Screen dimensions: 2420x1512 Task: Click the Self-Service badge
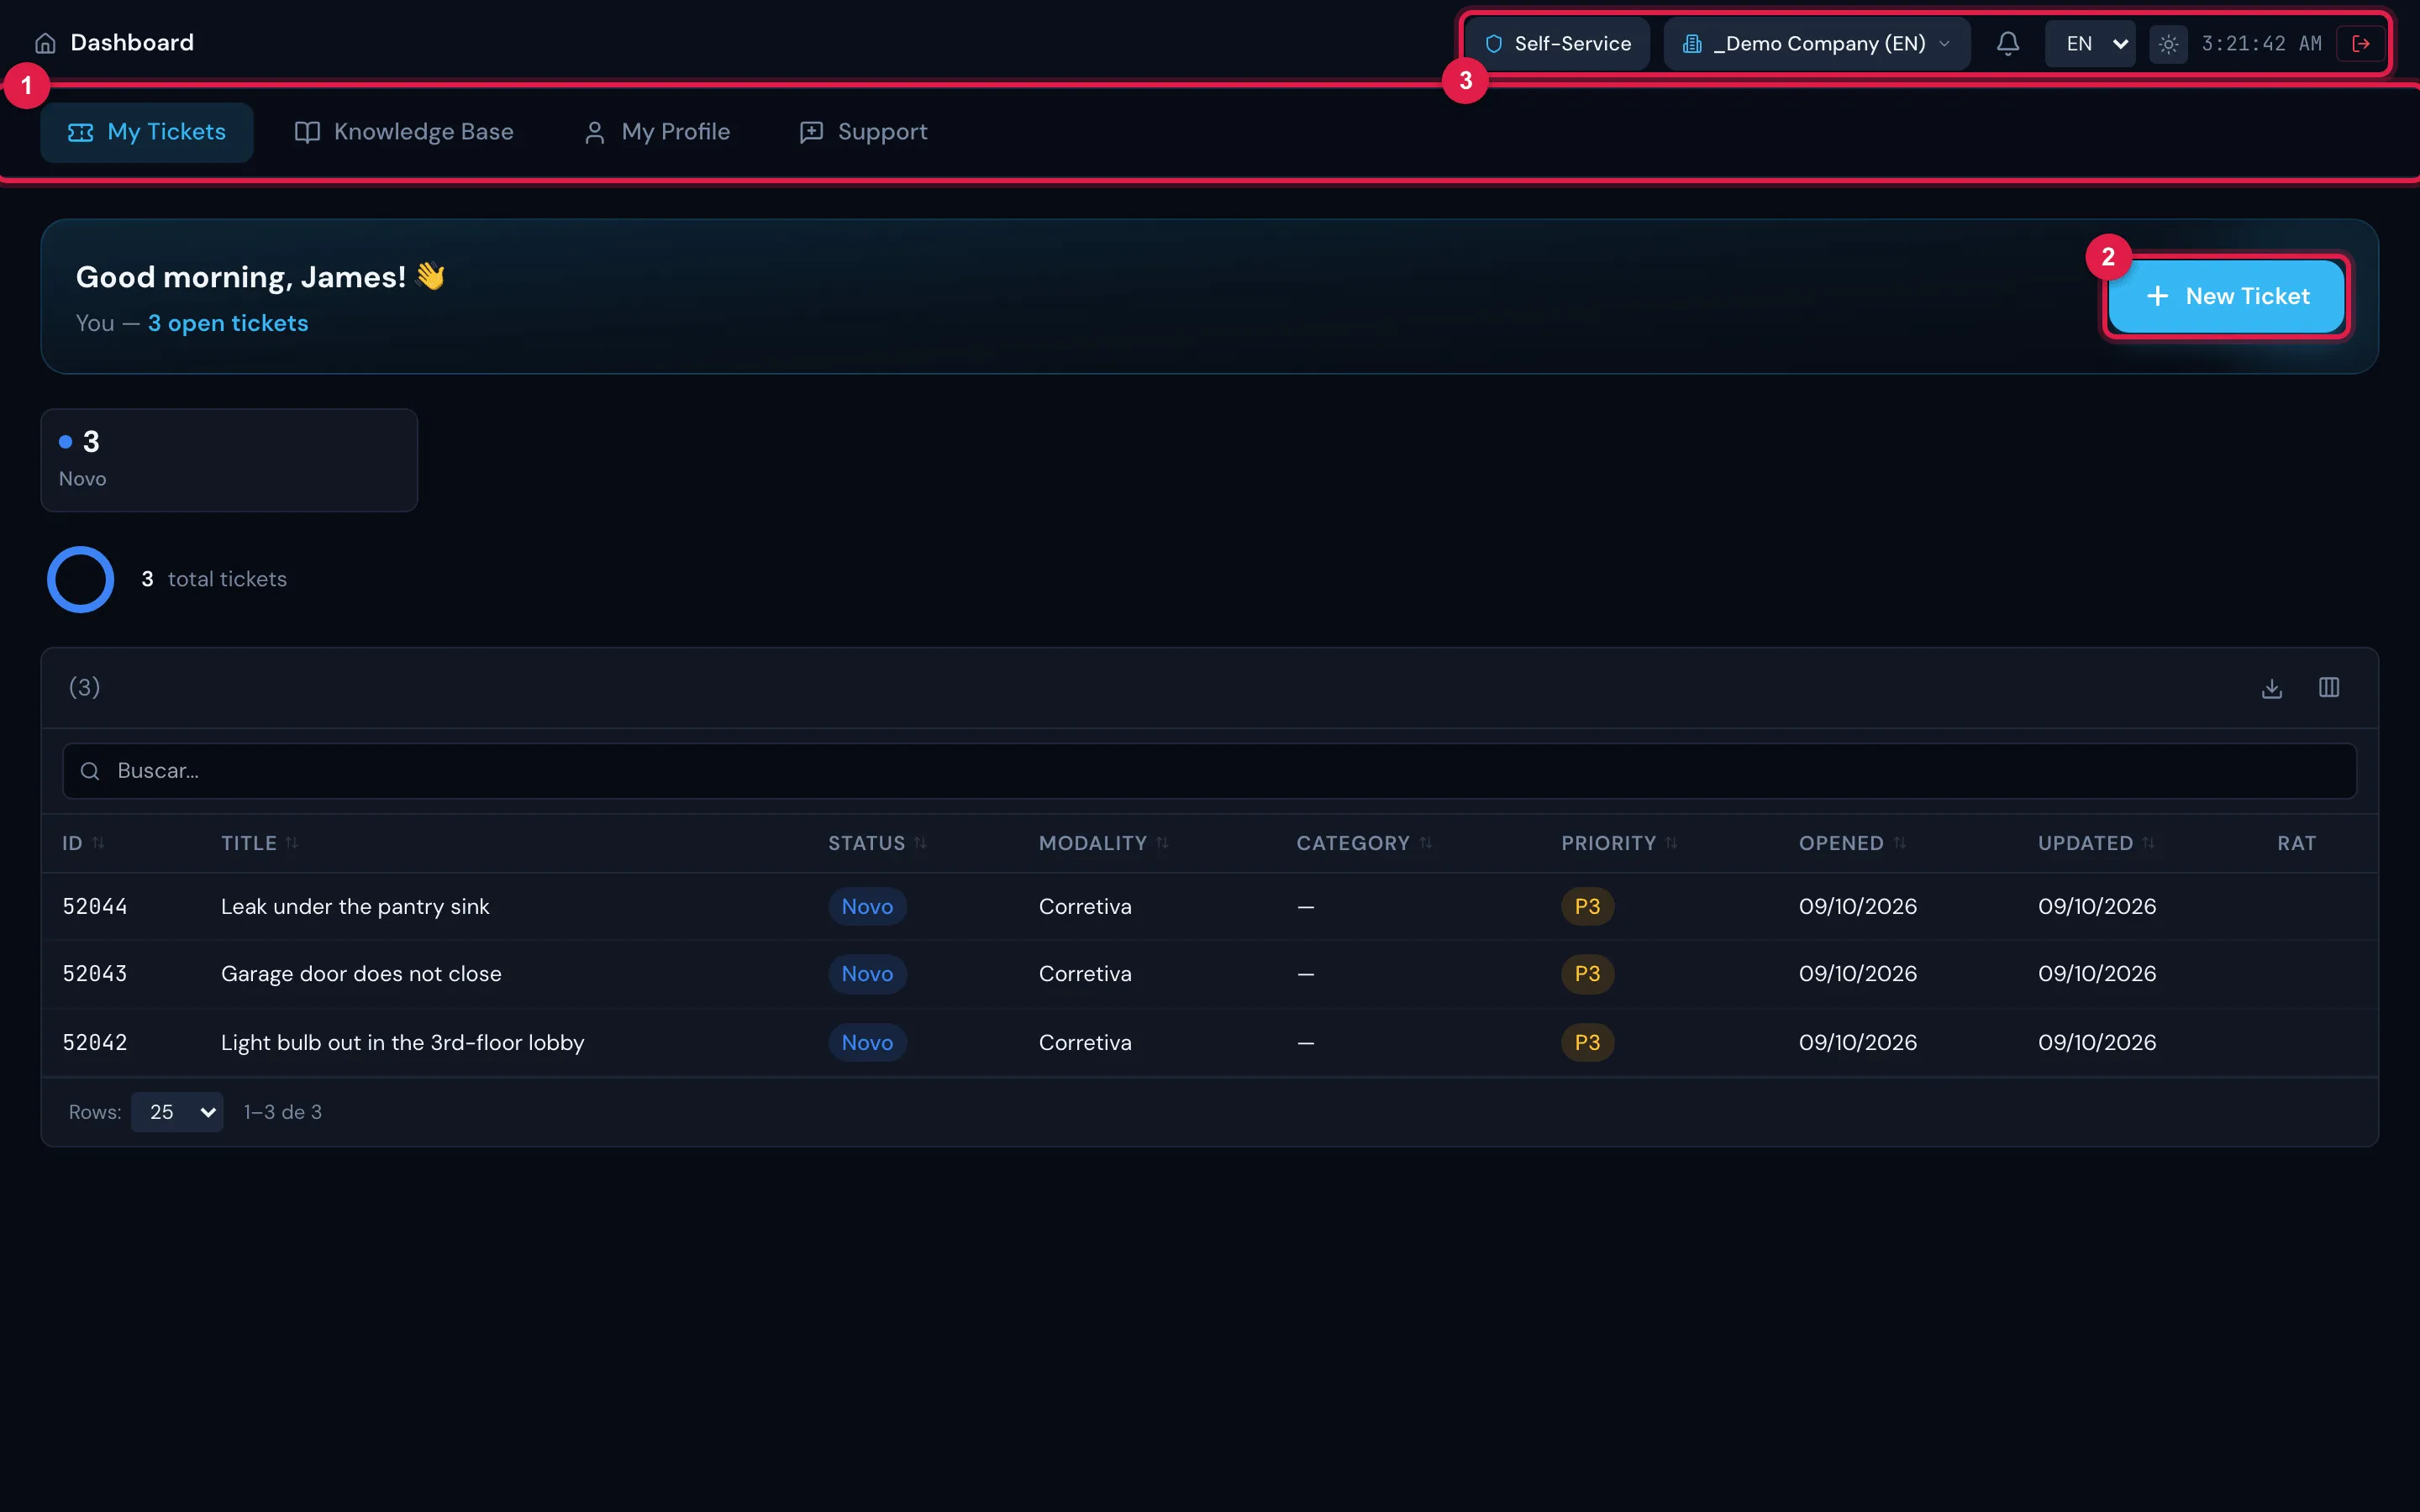[1558, 44]
